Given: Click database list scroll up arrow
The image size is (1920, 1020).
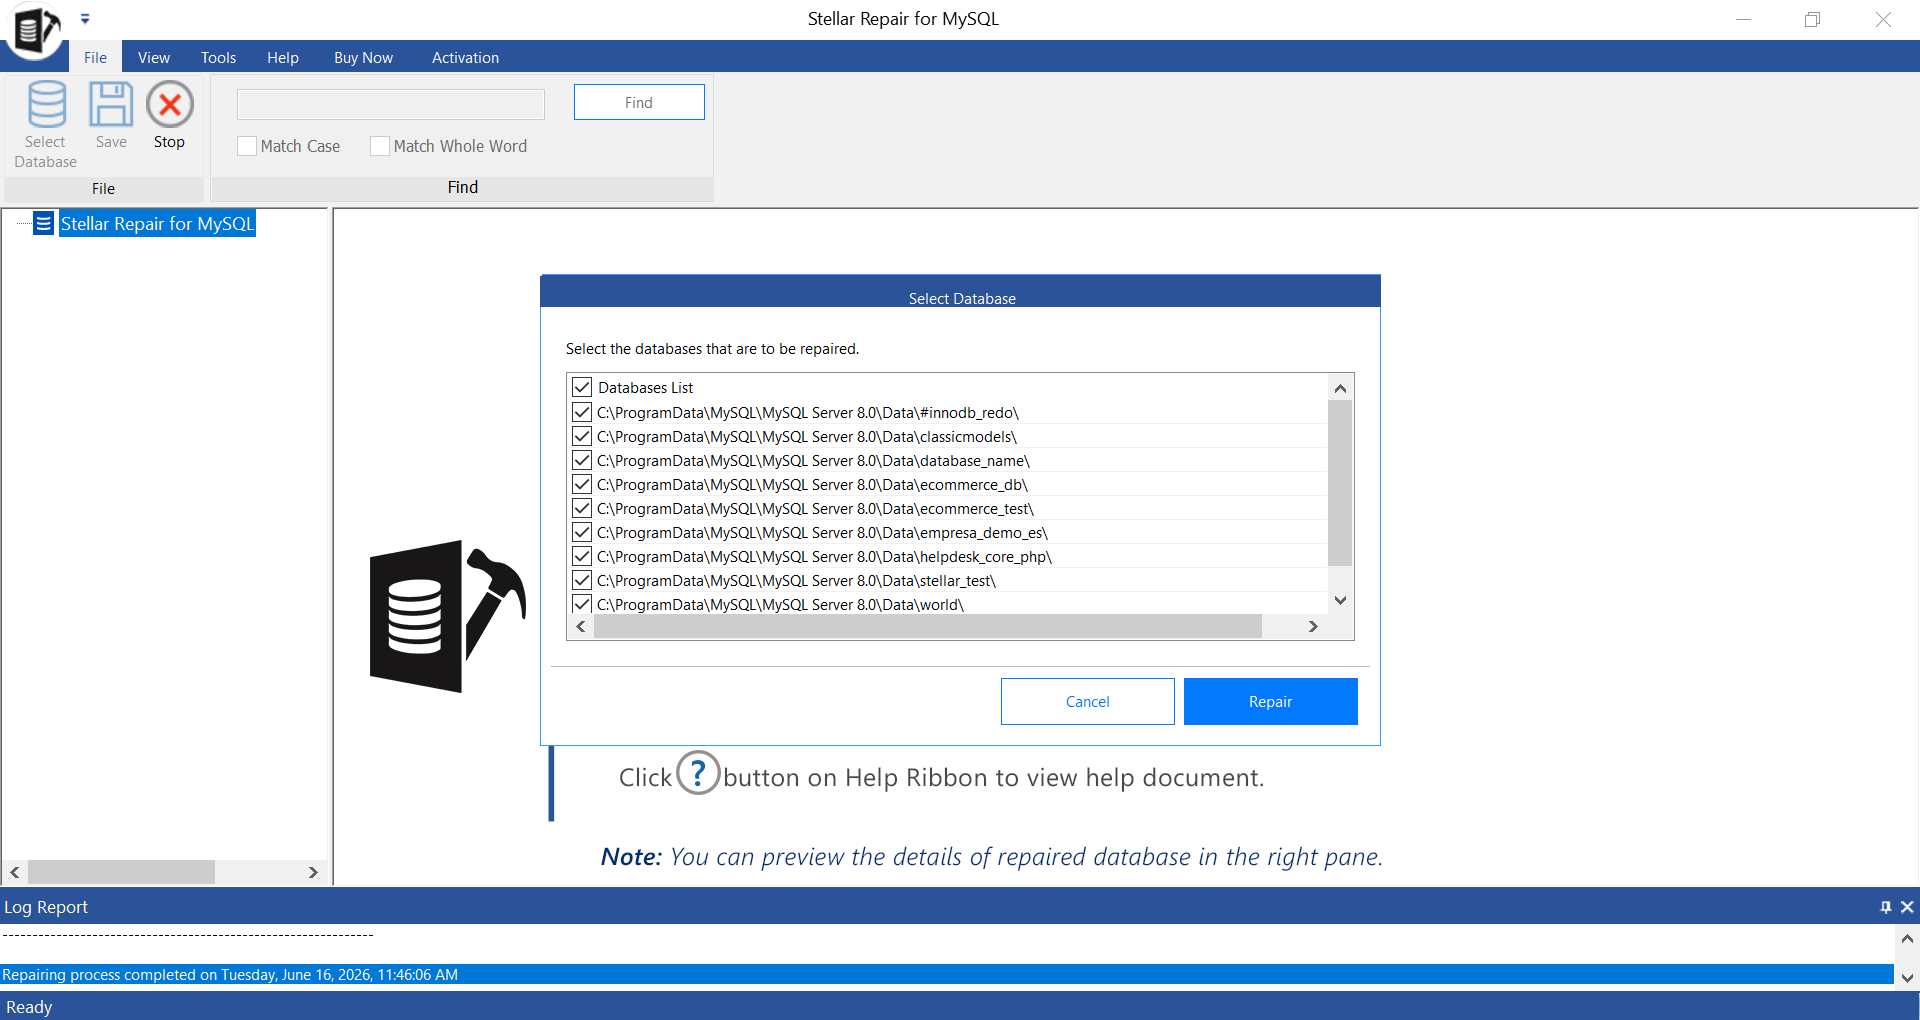Looking at the screenshot, I should point(1341,388).
